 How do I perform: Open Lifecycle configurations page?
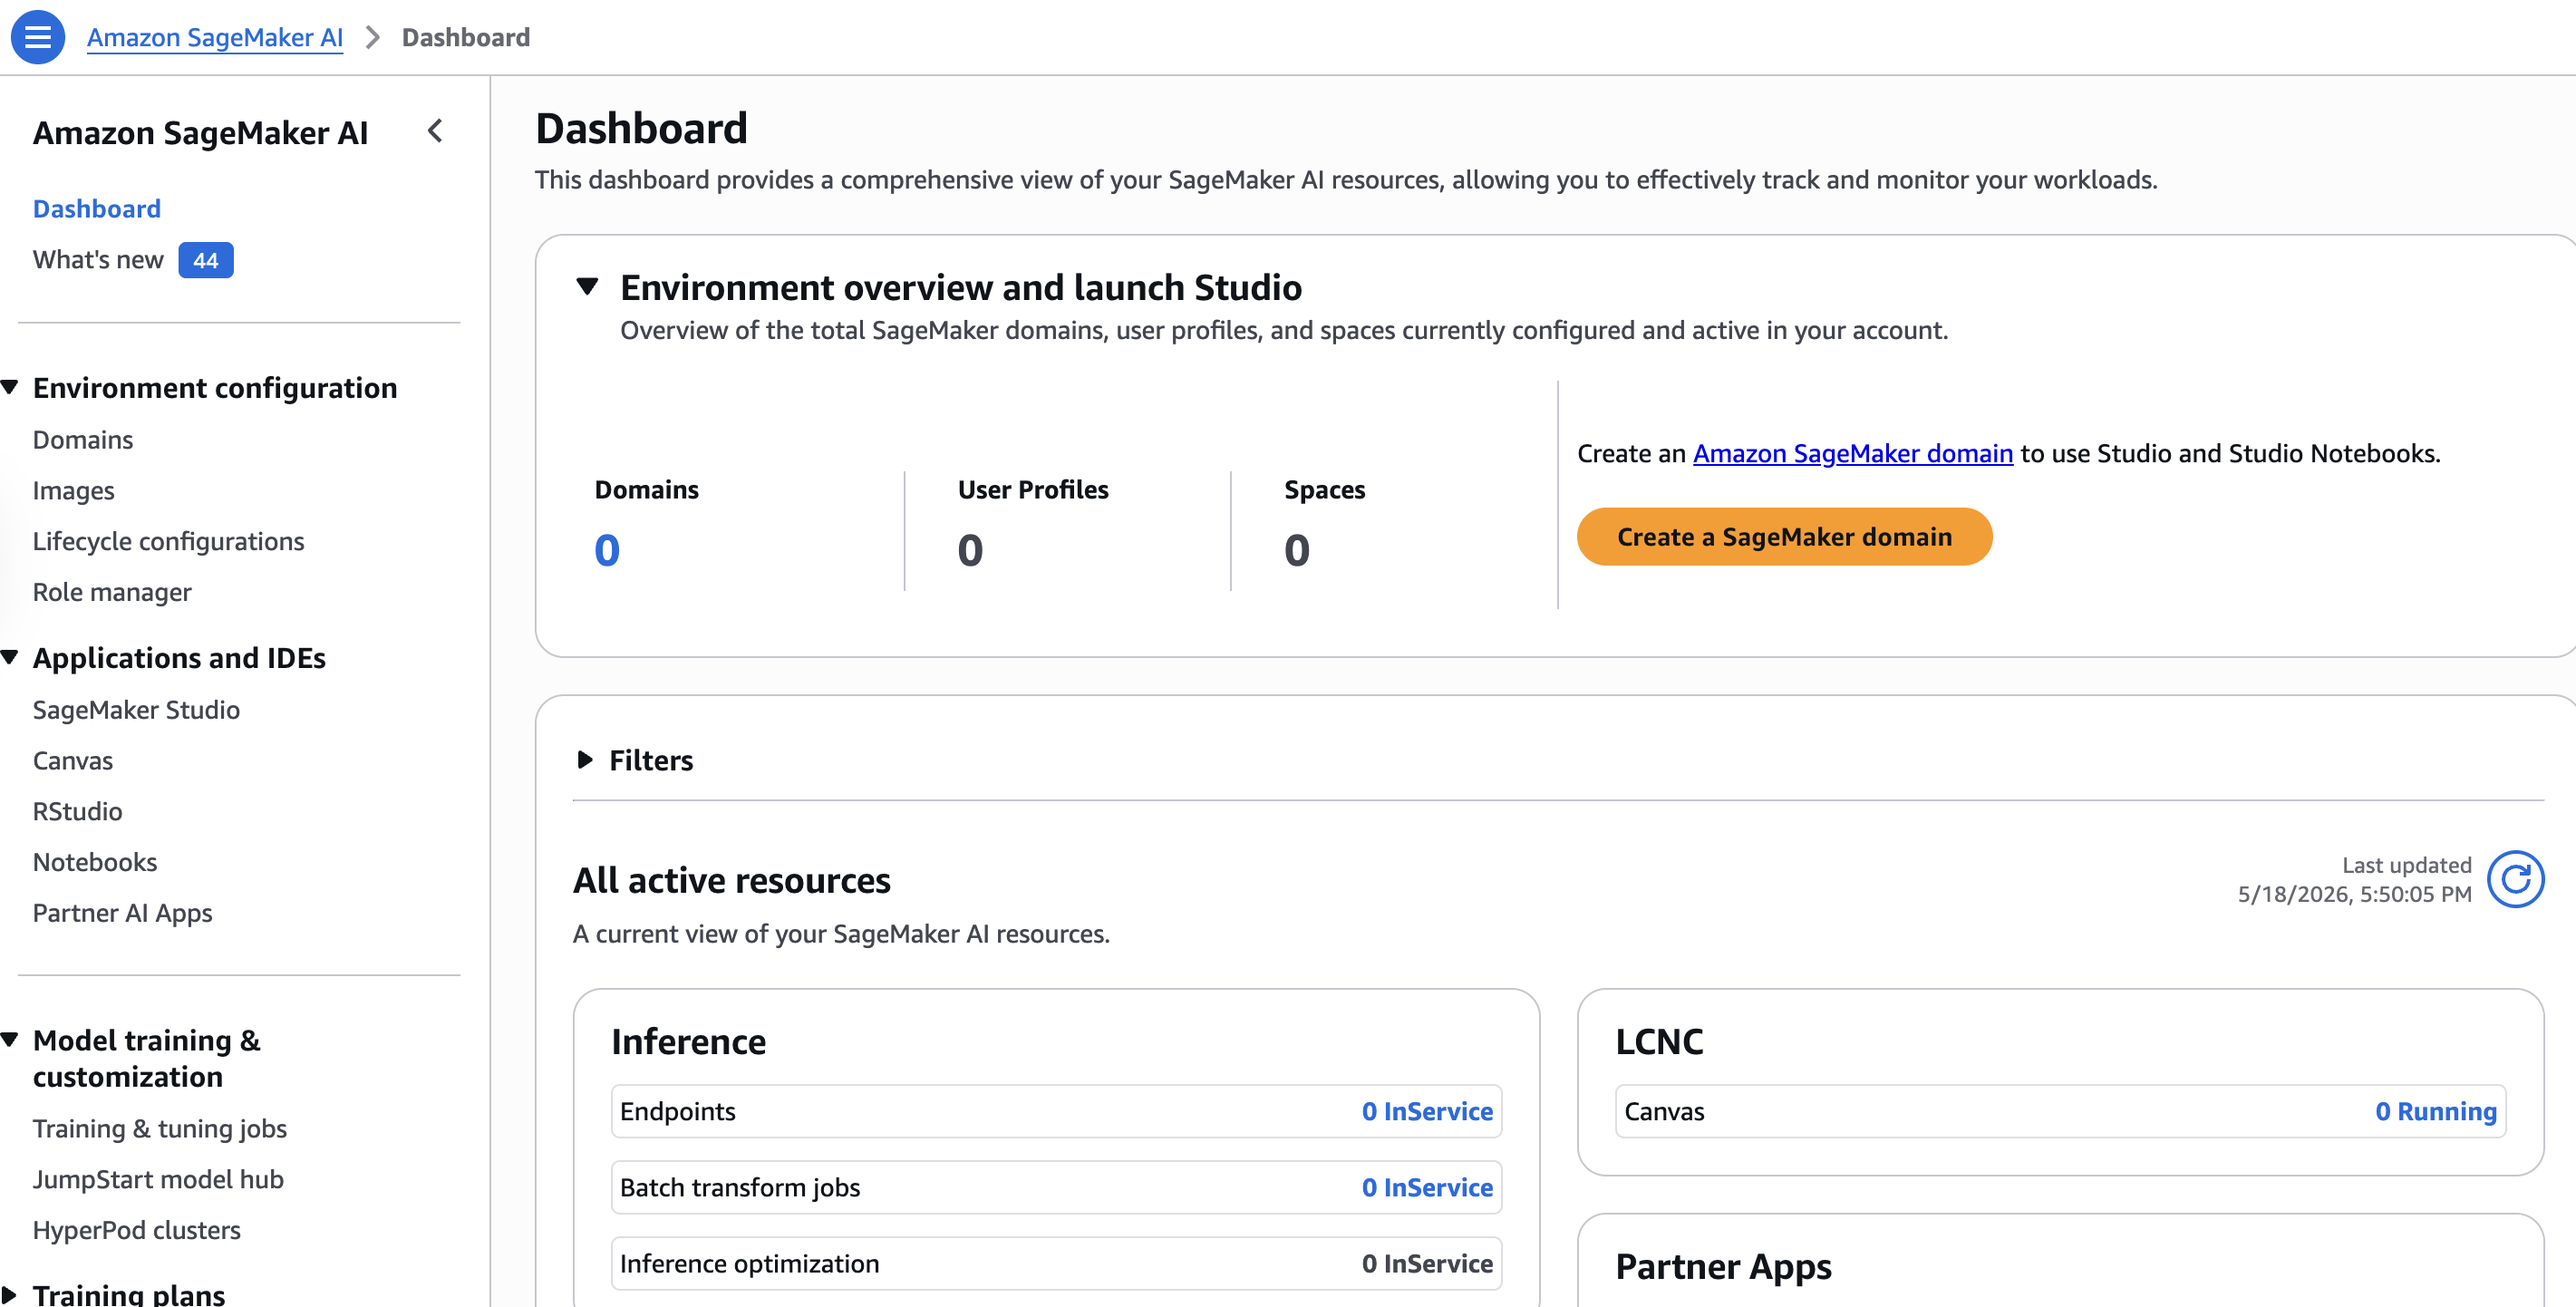coord(169,541)
